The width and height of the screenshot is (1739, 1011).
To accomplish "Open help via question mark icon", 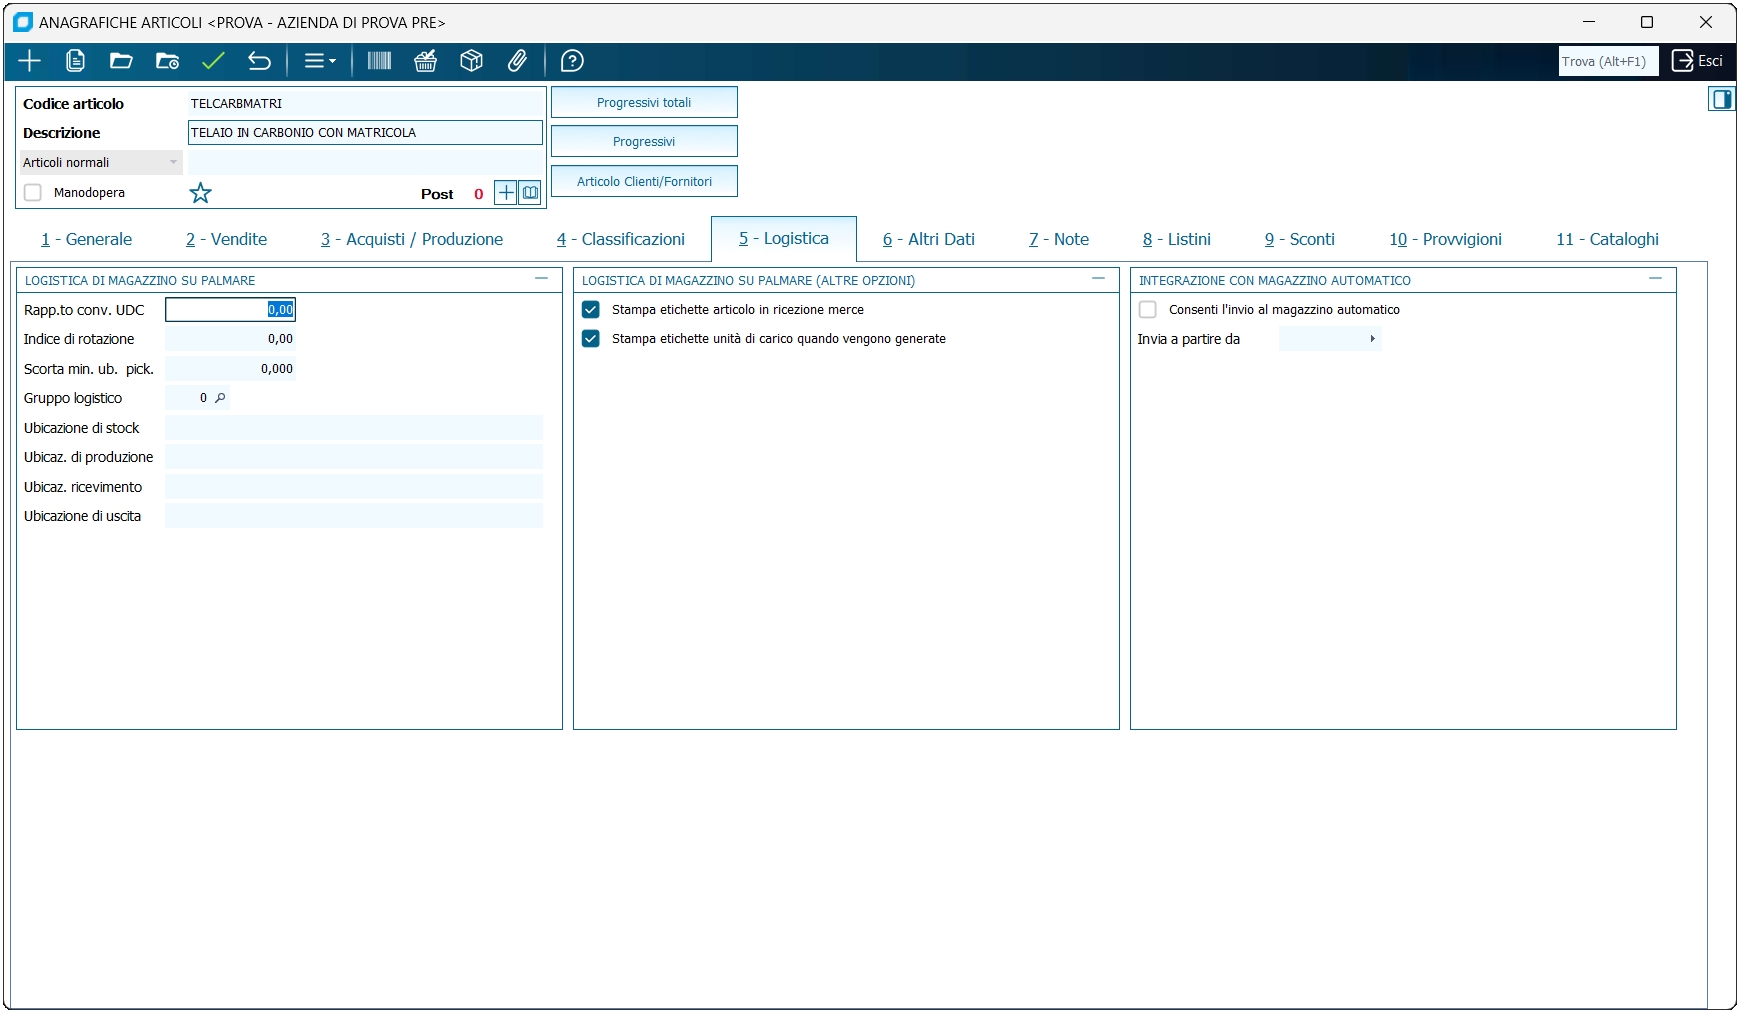I will pyautogui.click(x=572, y=61).
